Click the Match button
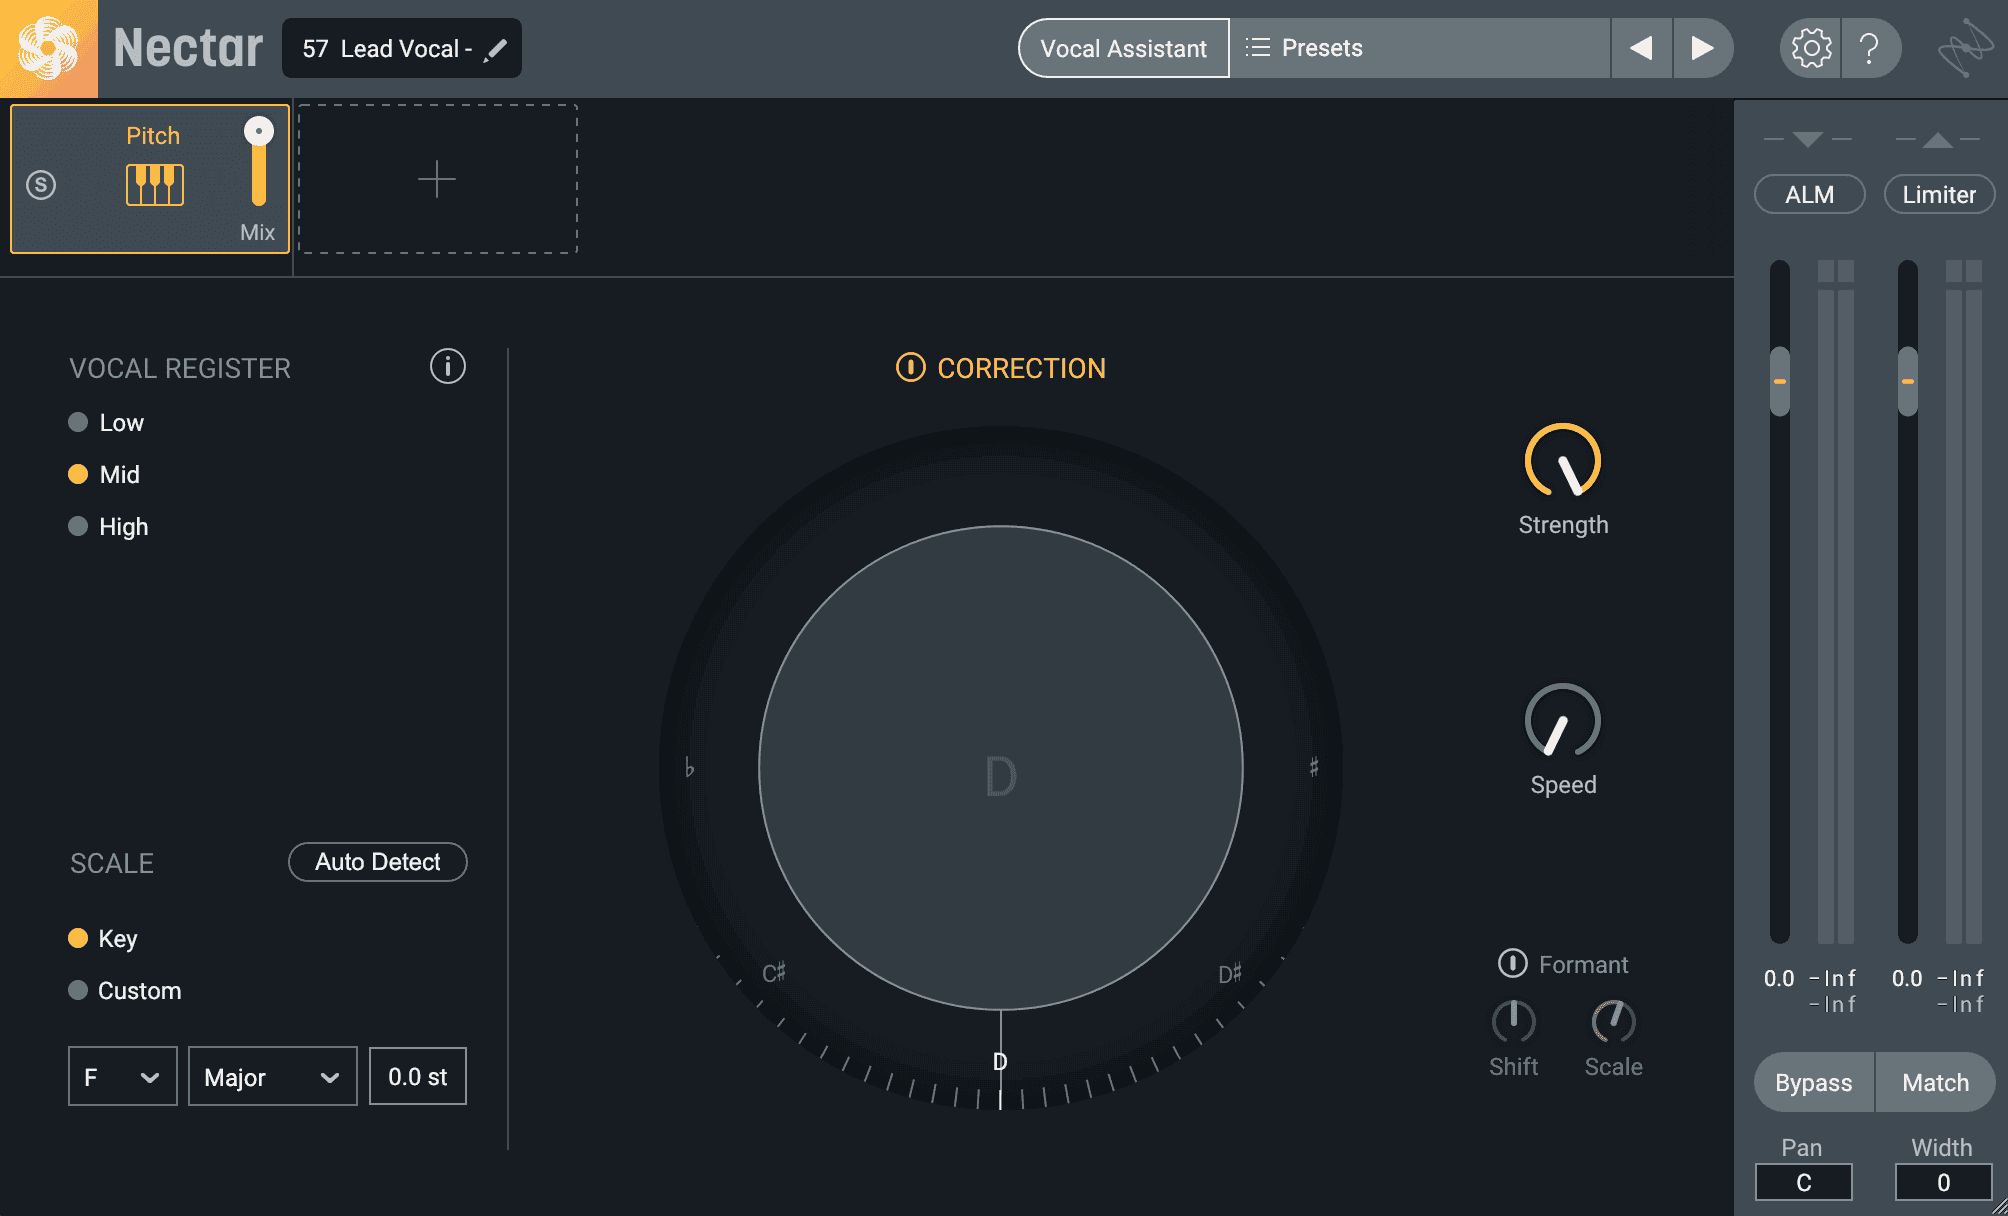 pyautogui.click(x=1936, y=1082)
